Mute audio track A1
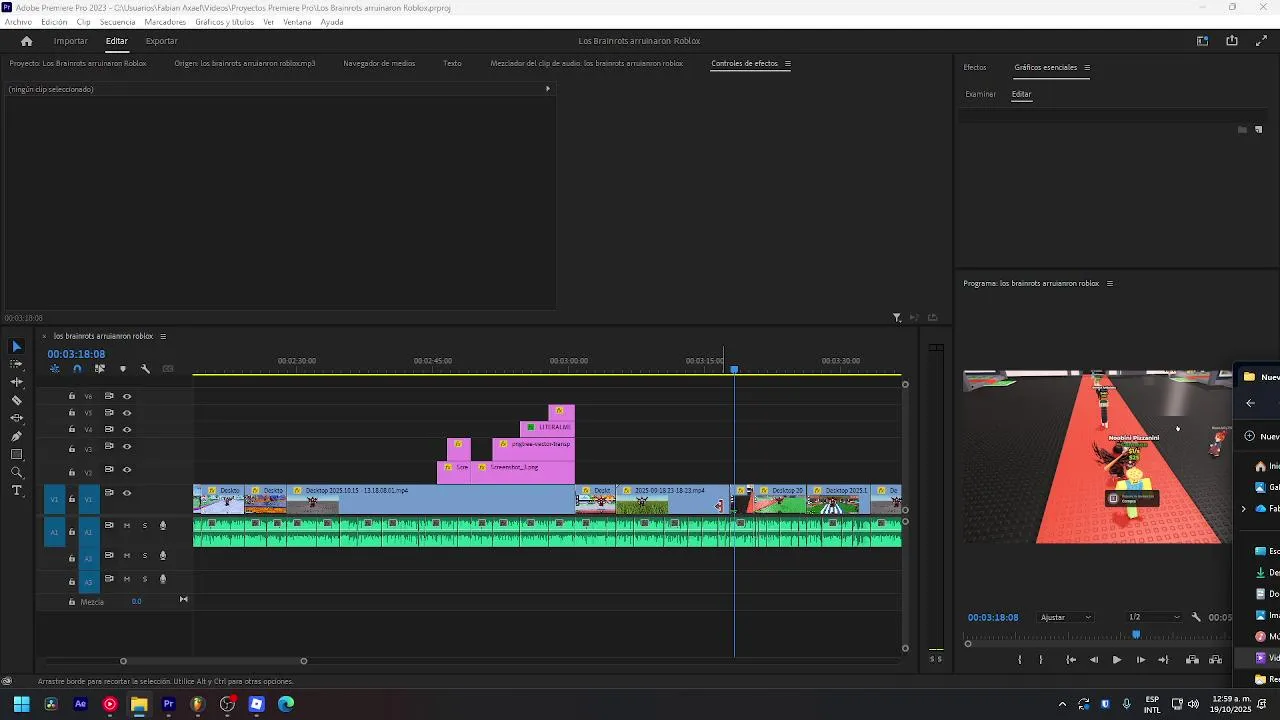The image size is (1280, 720). click(x=127, y=526)
